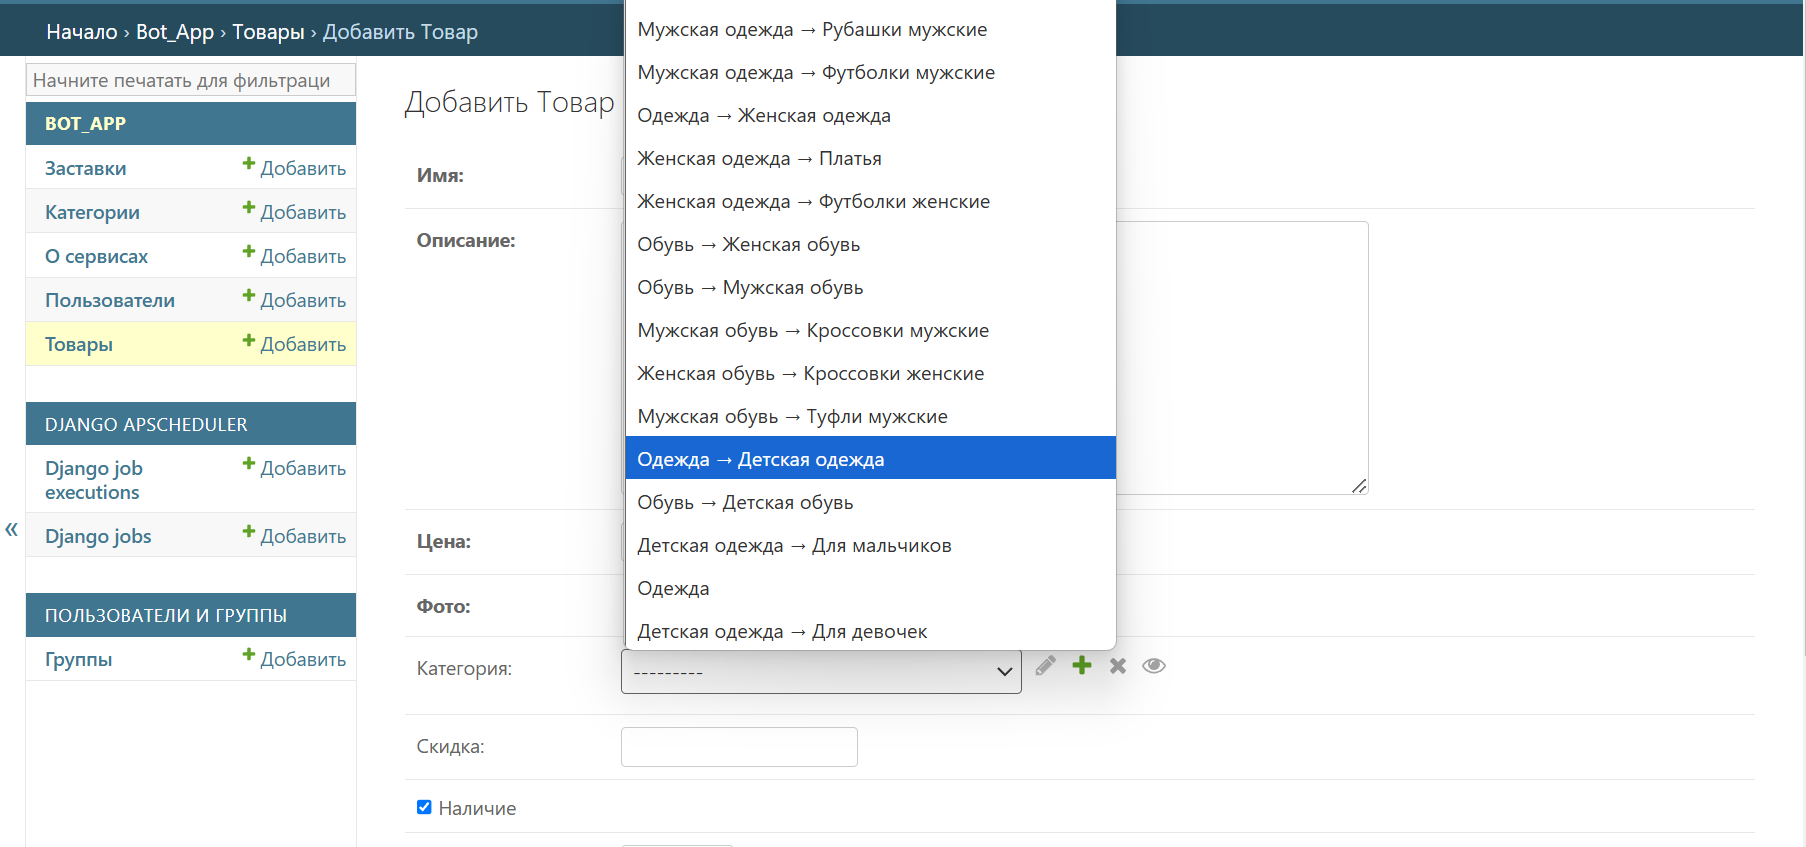1806x847 pixels.
Task: Choose Женская обувь → Кроссовки женские
Action: point(870,374)
